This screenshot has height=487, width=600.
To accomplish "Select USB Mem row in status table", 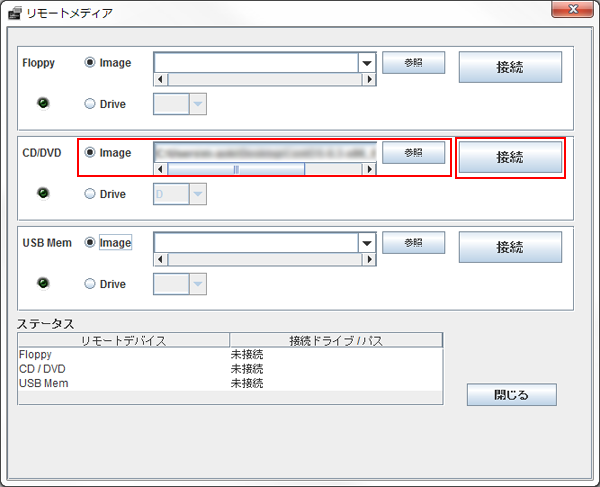I will coord(230,383).
